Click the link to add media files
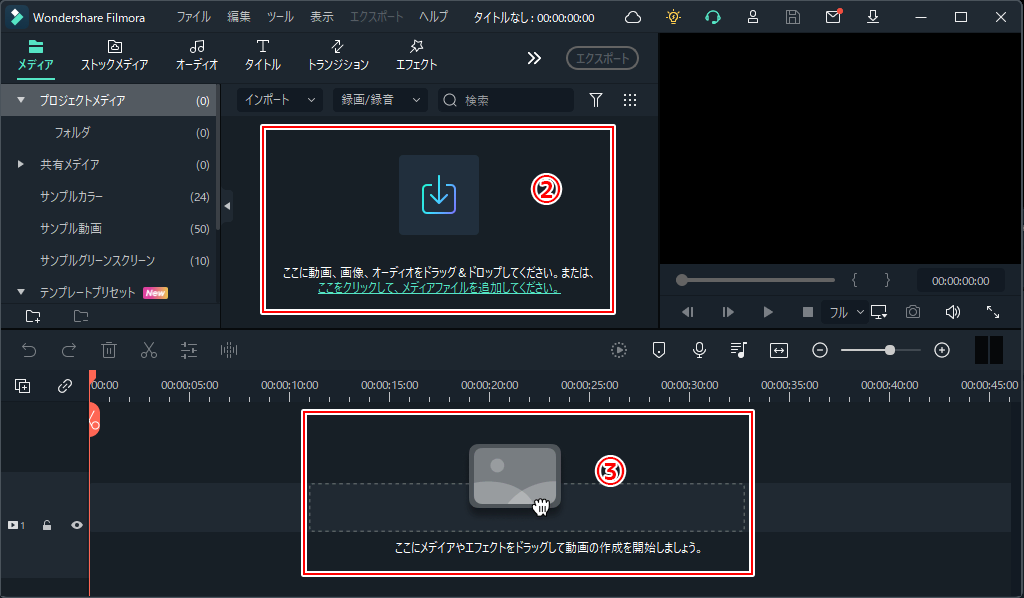1024x598 pixels. 438,287
